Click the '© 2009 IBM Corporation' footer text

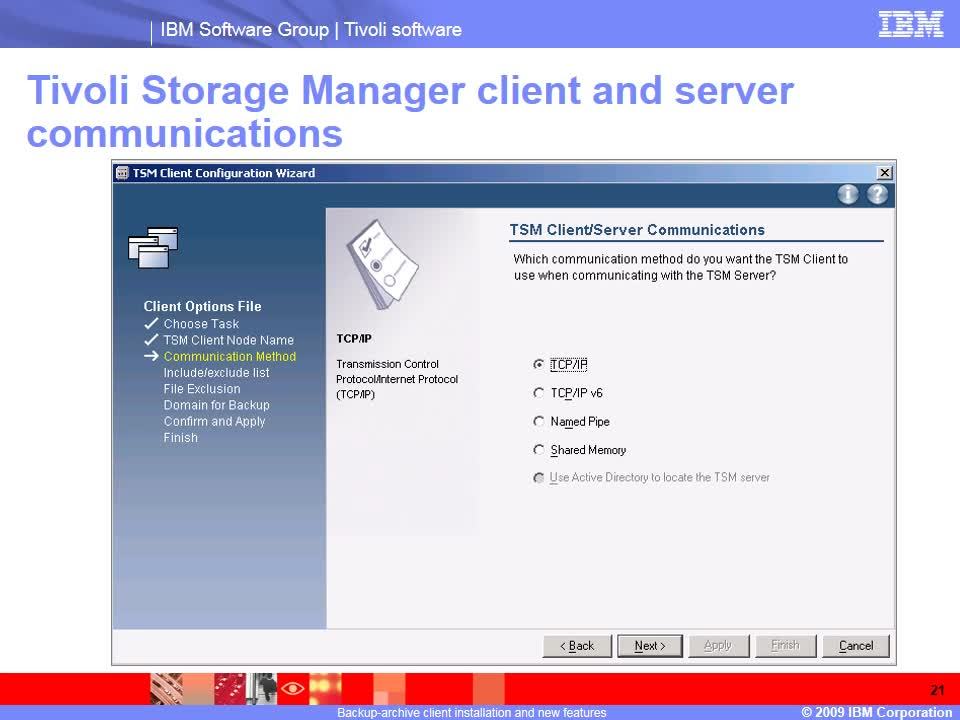pos(876,712)
